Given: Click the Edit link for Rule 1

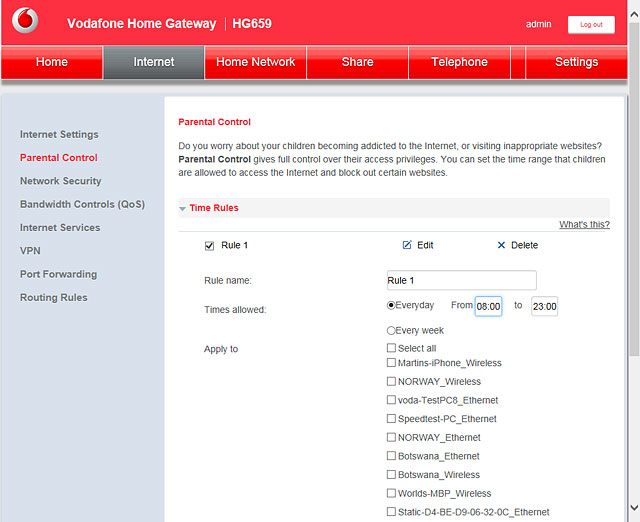Looking at the screenshot, I should point(425,245).
